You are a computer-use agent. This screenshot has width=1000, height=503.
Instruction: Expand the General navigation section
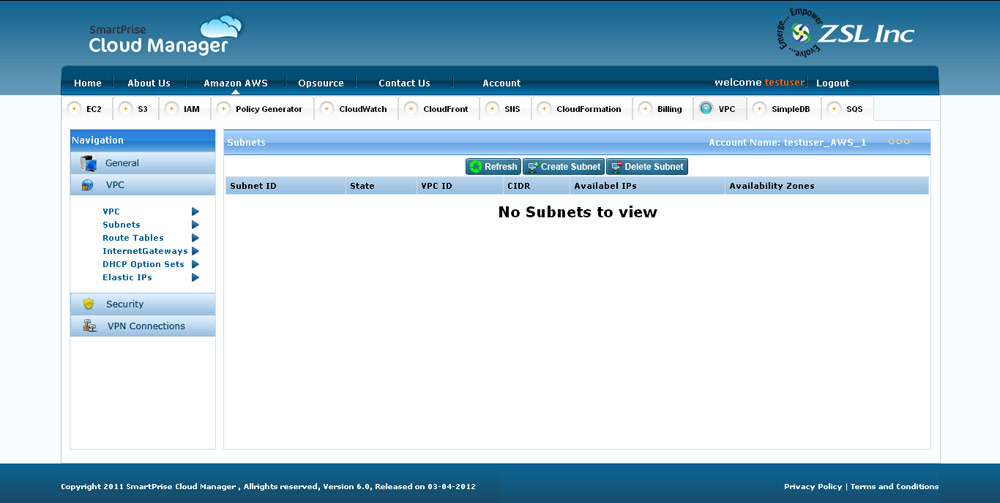(x=143, y=163)
